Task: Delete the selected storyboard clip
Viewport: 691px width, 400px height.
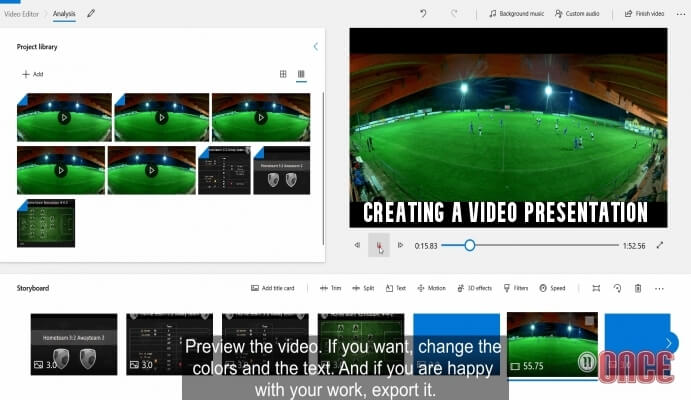Action: point(638,288)
